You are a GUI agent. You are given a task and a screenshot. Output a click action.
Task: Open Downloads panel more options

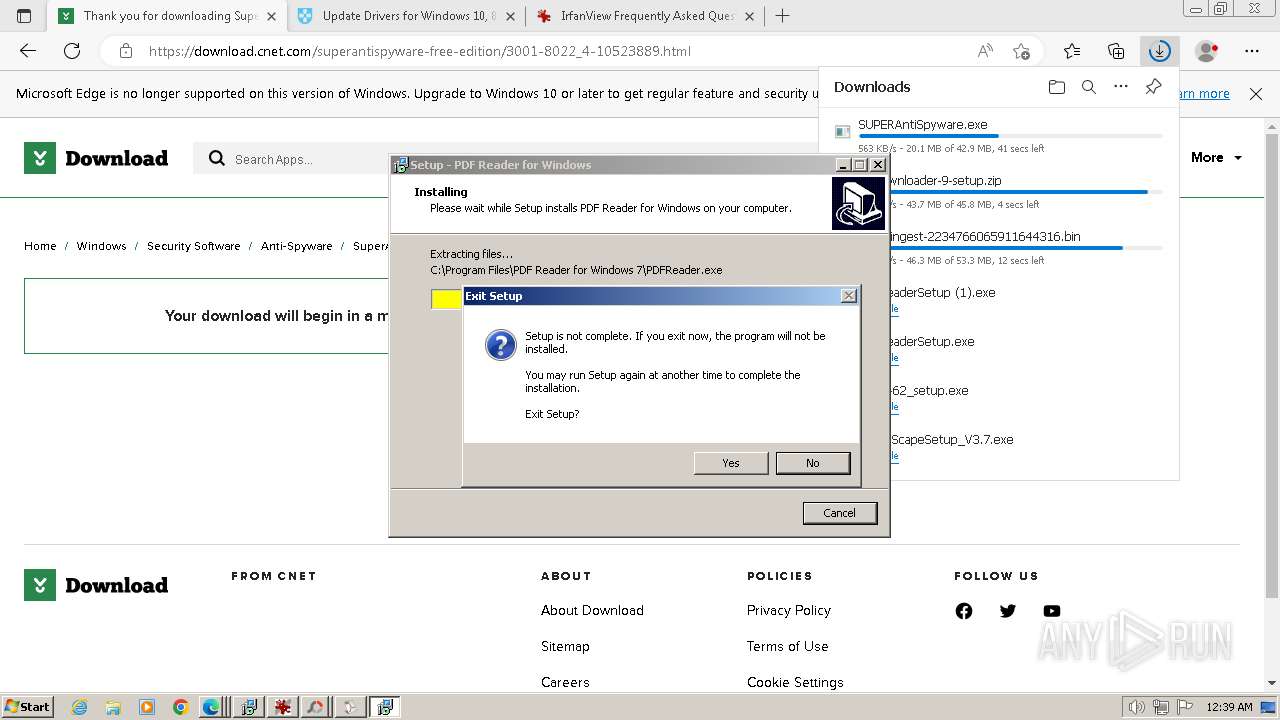pyautogui.click(x=1121, y=87)
